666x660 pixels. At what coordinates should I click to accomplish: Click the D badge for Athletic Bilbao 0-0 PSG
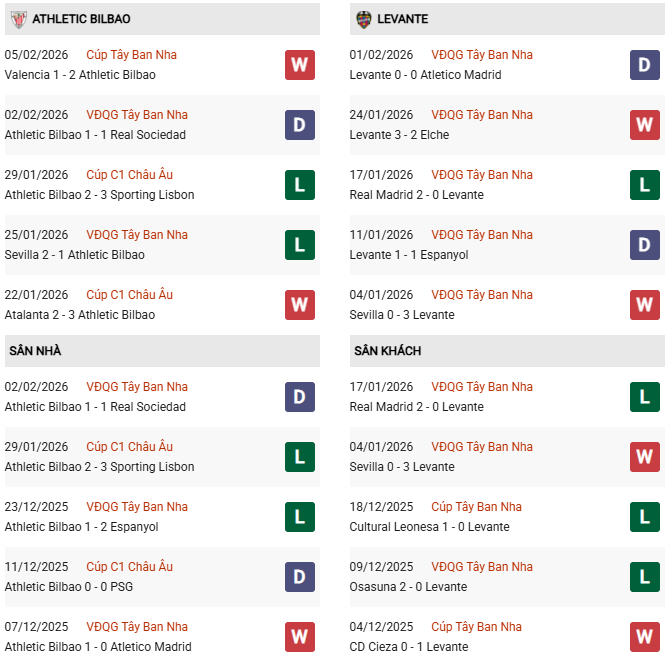point(300,577)
